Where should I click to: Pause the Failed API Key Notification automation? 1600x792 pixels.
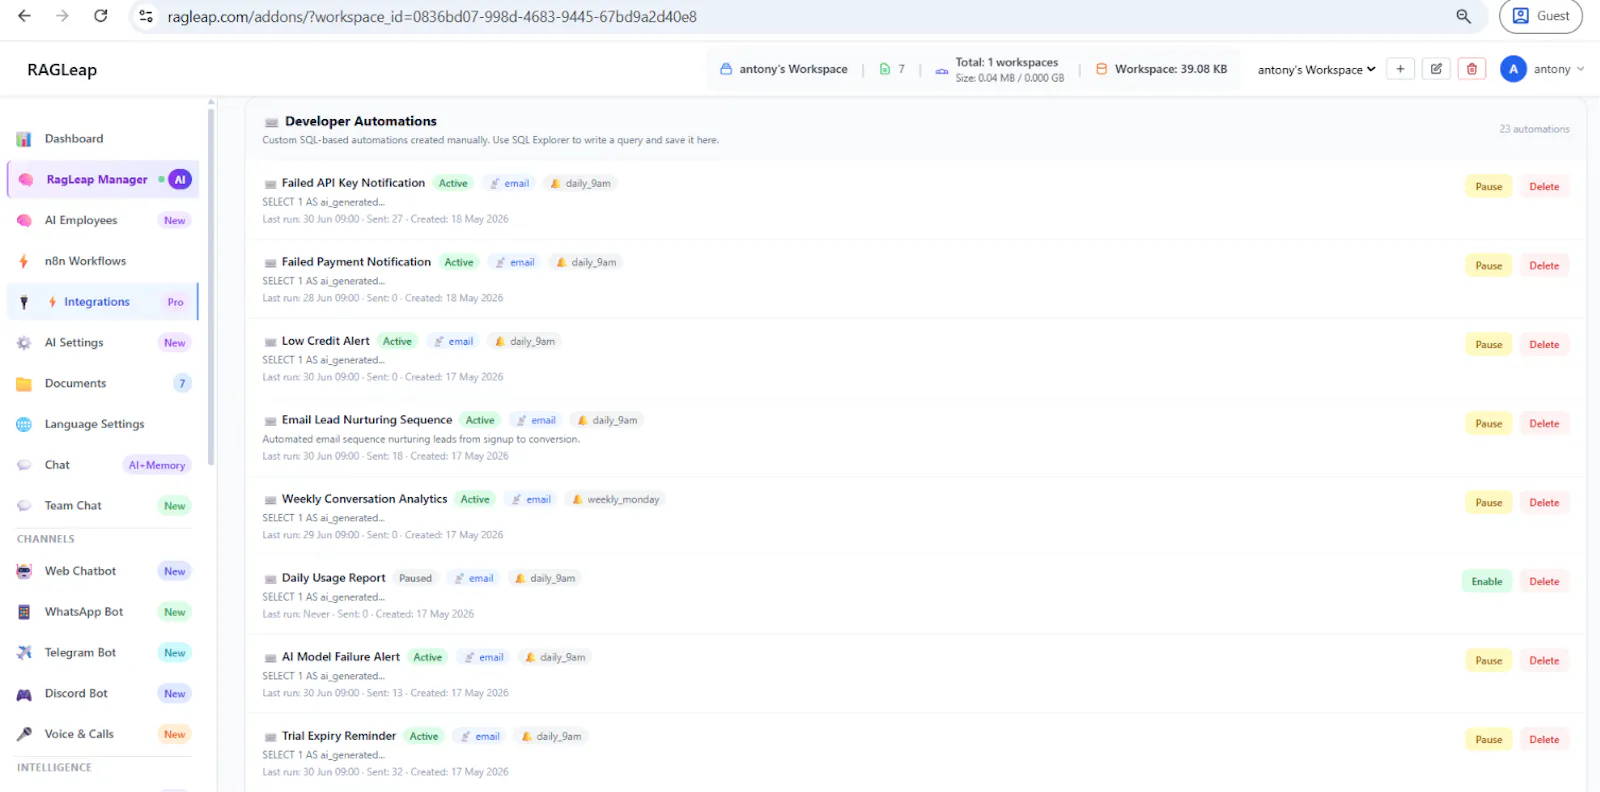pos(1488,187)
